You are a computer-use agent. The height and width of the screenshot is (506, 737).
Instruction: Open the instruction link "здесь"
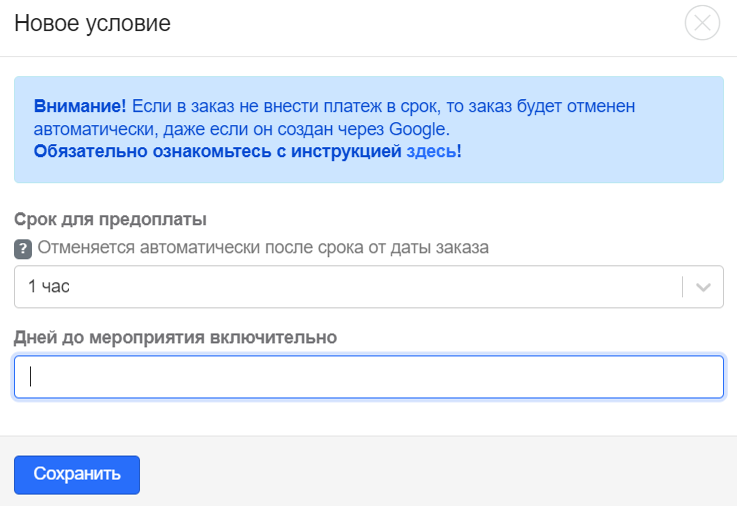[x=431, y=152]
